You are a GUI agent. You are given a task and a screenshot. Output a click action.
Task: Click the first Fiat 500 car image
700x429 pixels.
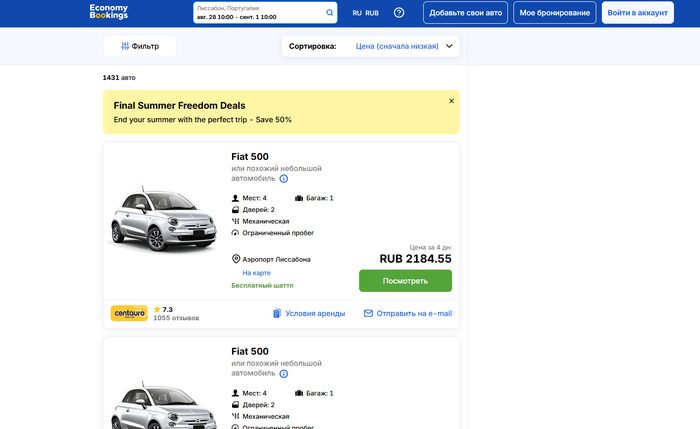coord(164,220)
